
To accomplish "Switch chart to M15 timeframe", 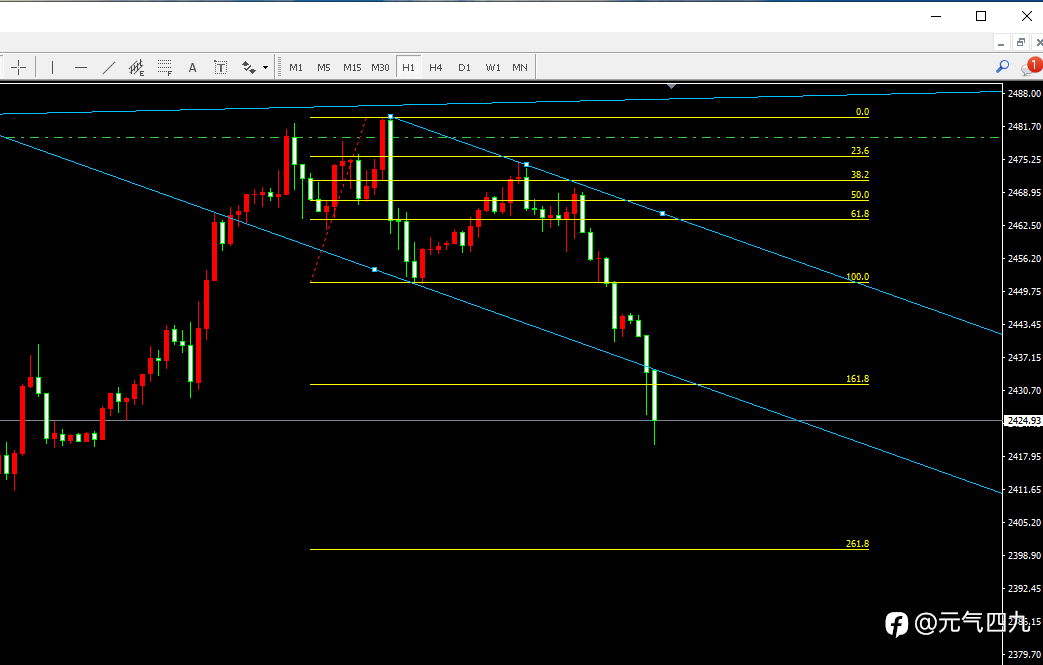I will click(x=352, y=67).
